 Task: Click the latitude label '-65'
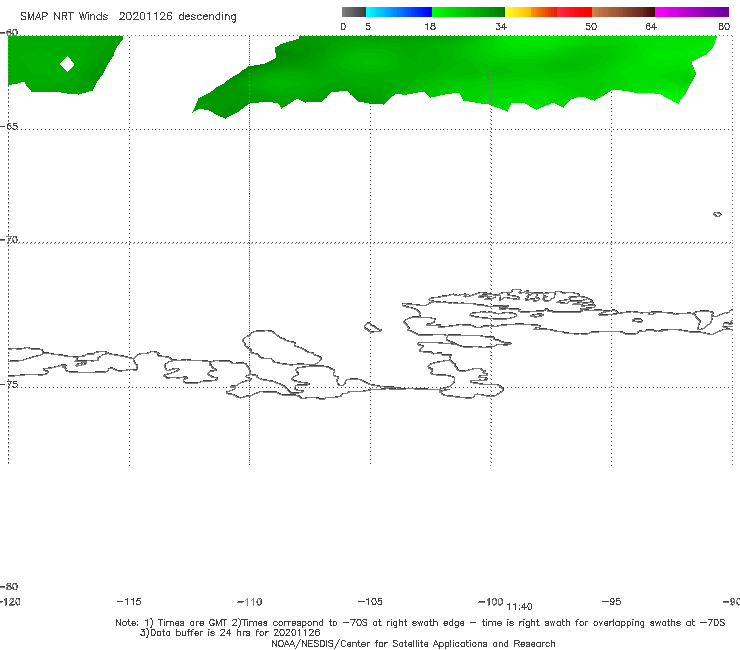[9, 127]
